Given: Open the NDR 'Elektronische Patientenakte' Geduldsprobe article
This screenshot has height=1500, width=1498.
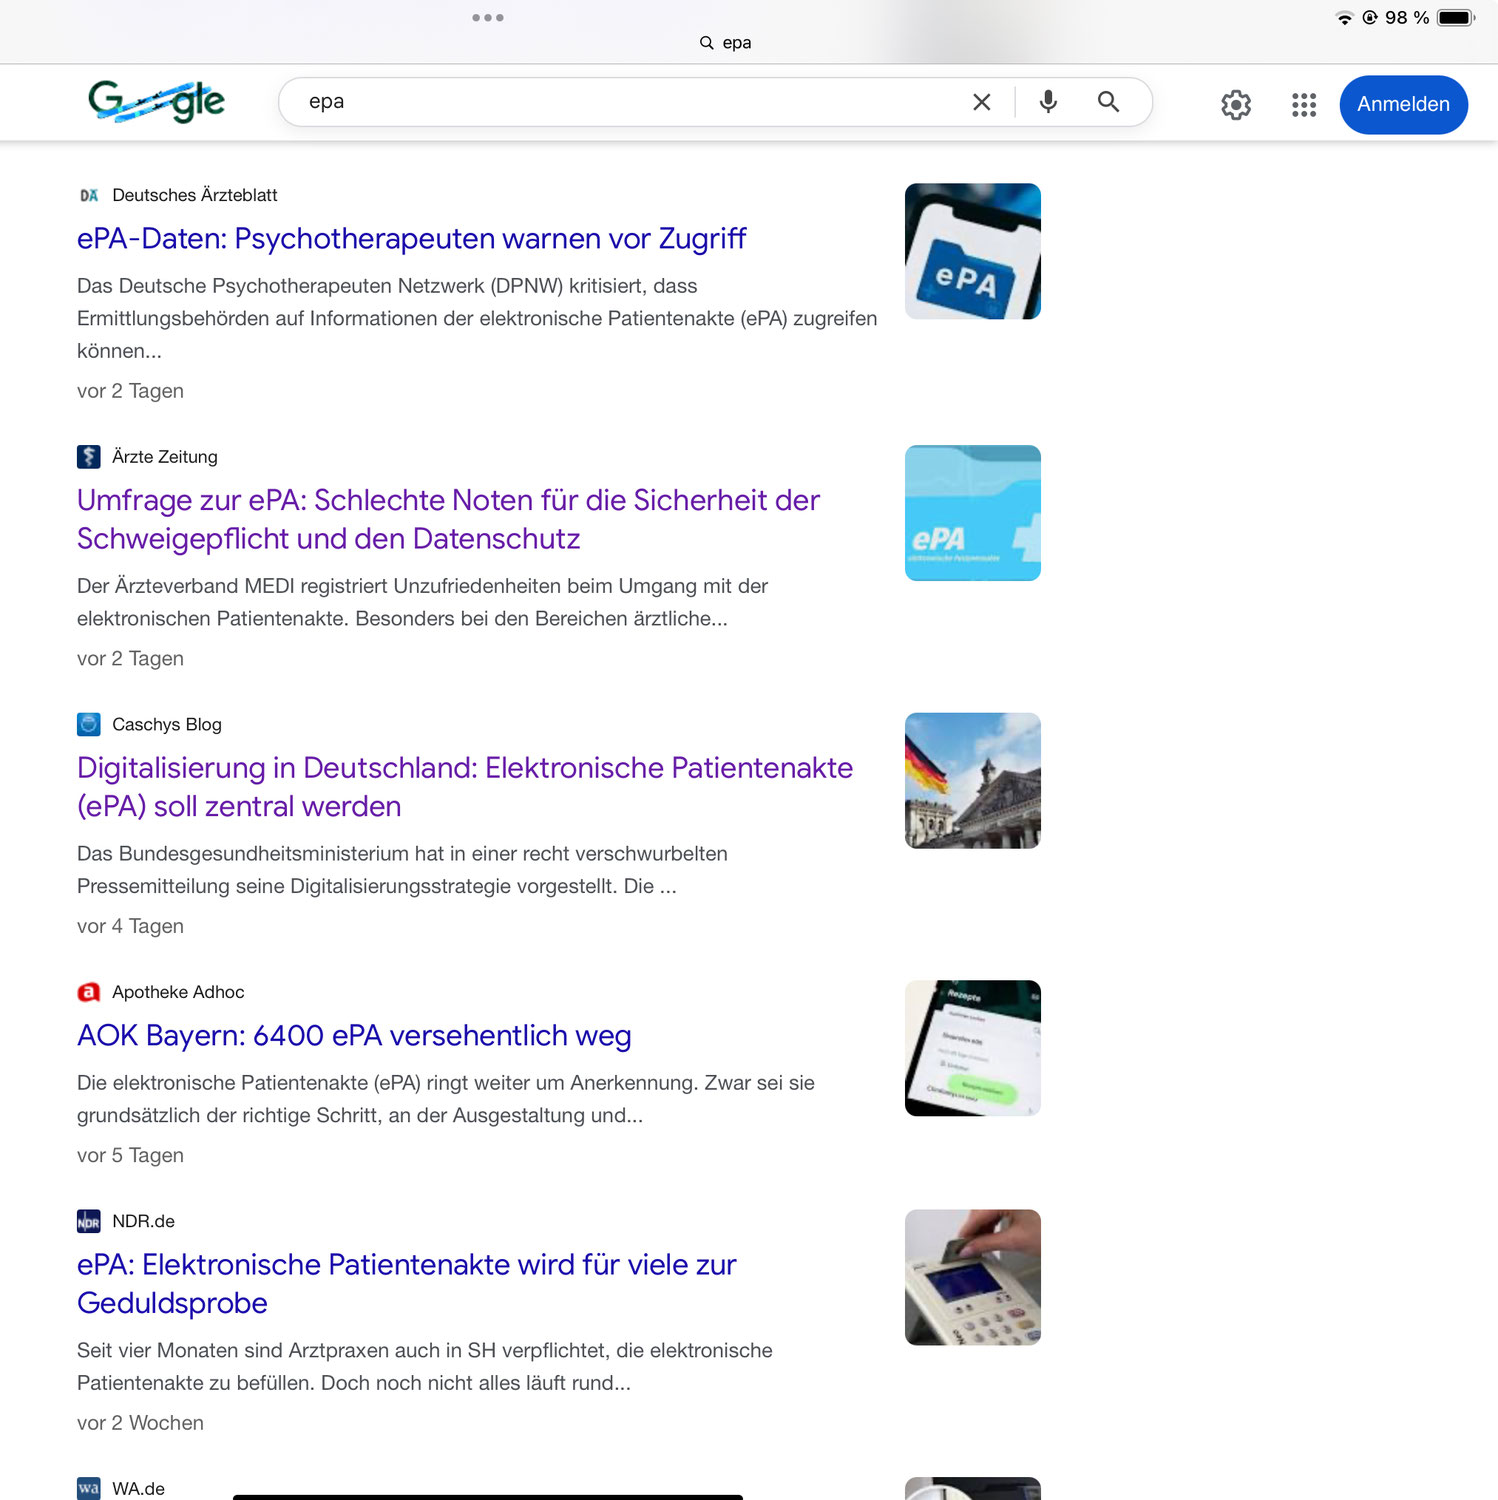Looking at the screenshot, I should click(406, 1284).
